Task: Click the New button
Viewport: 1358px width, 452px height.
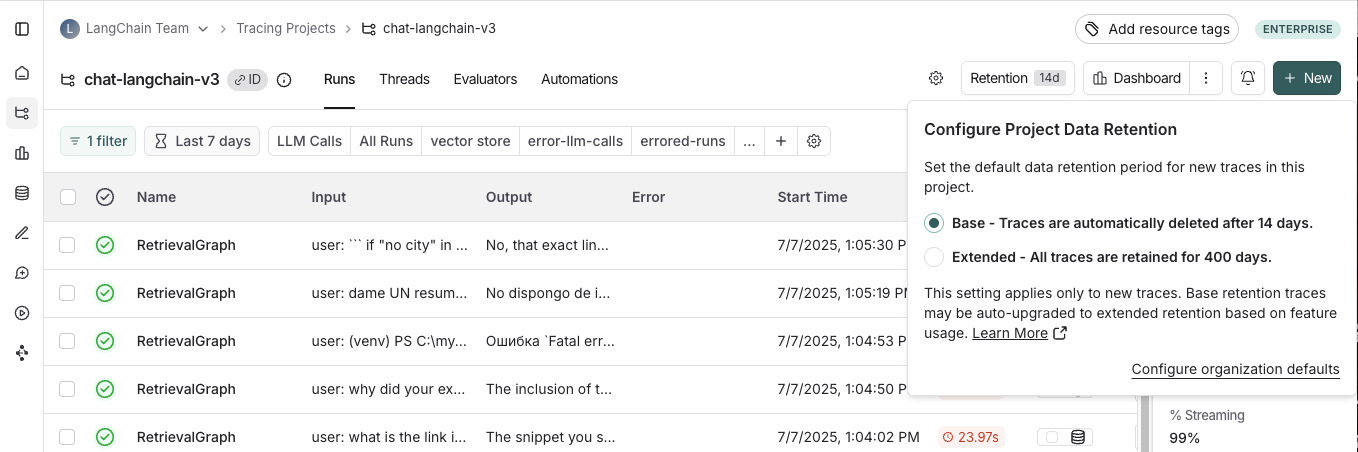Action: click(x=1307, y=78)
